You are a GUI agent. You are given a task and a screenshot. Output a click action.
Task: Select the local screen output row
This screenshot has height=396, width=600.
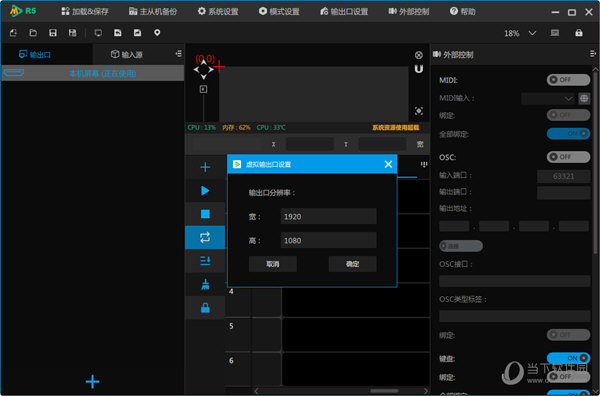[x=93, y=73]
